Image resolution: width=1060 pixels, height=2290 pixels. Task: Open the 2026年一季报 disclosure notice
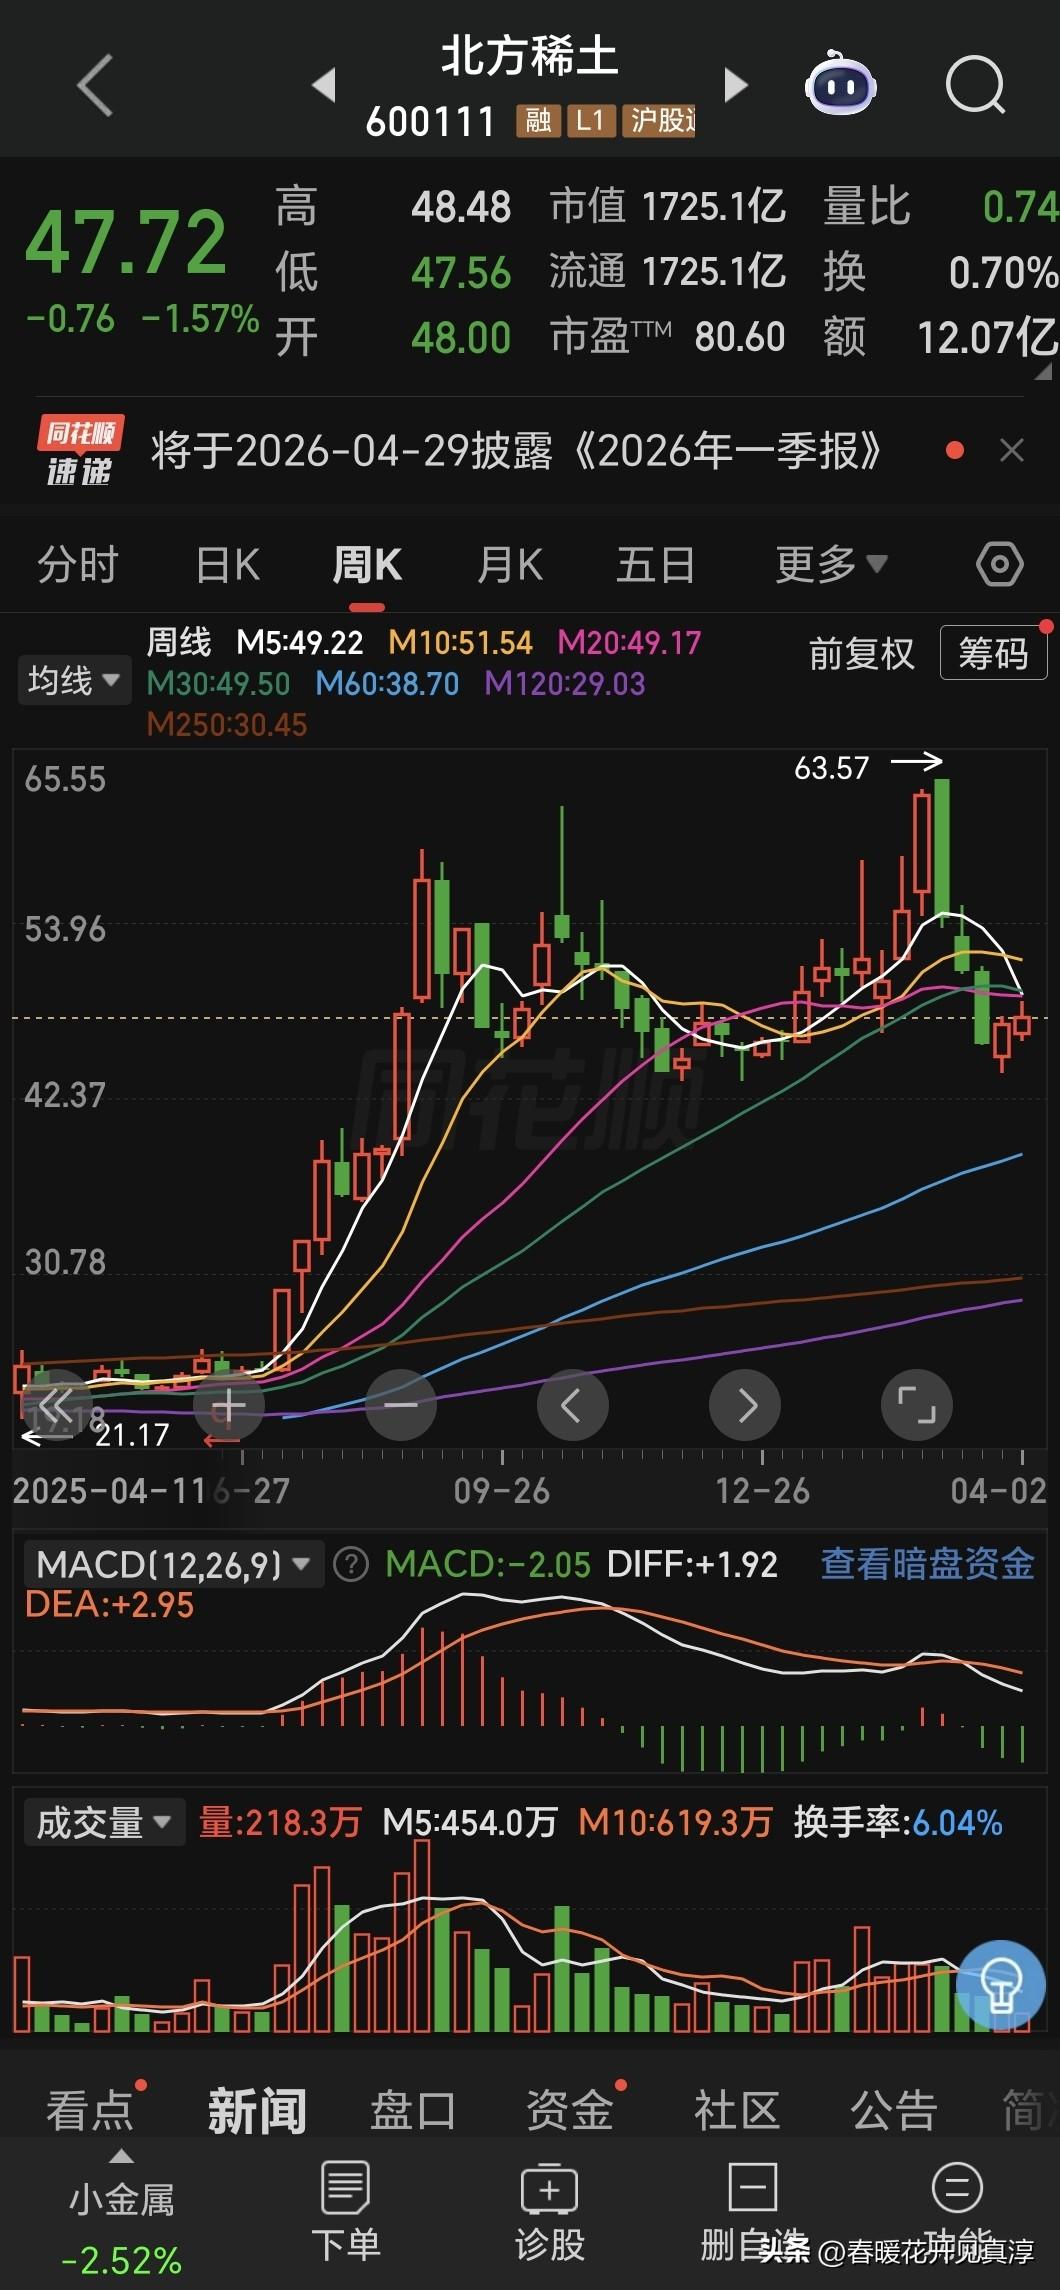point(517,451)
